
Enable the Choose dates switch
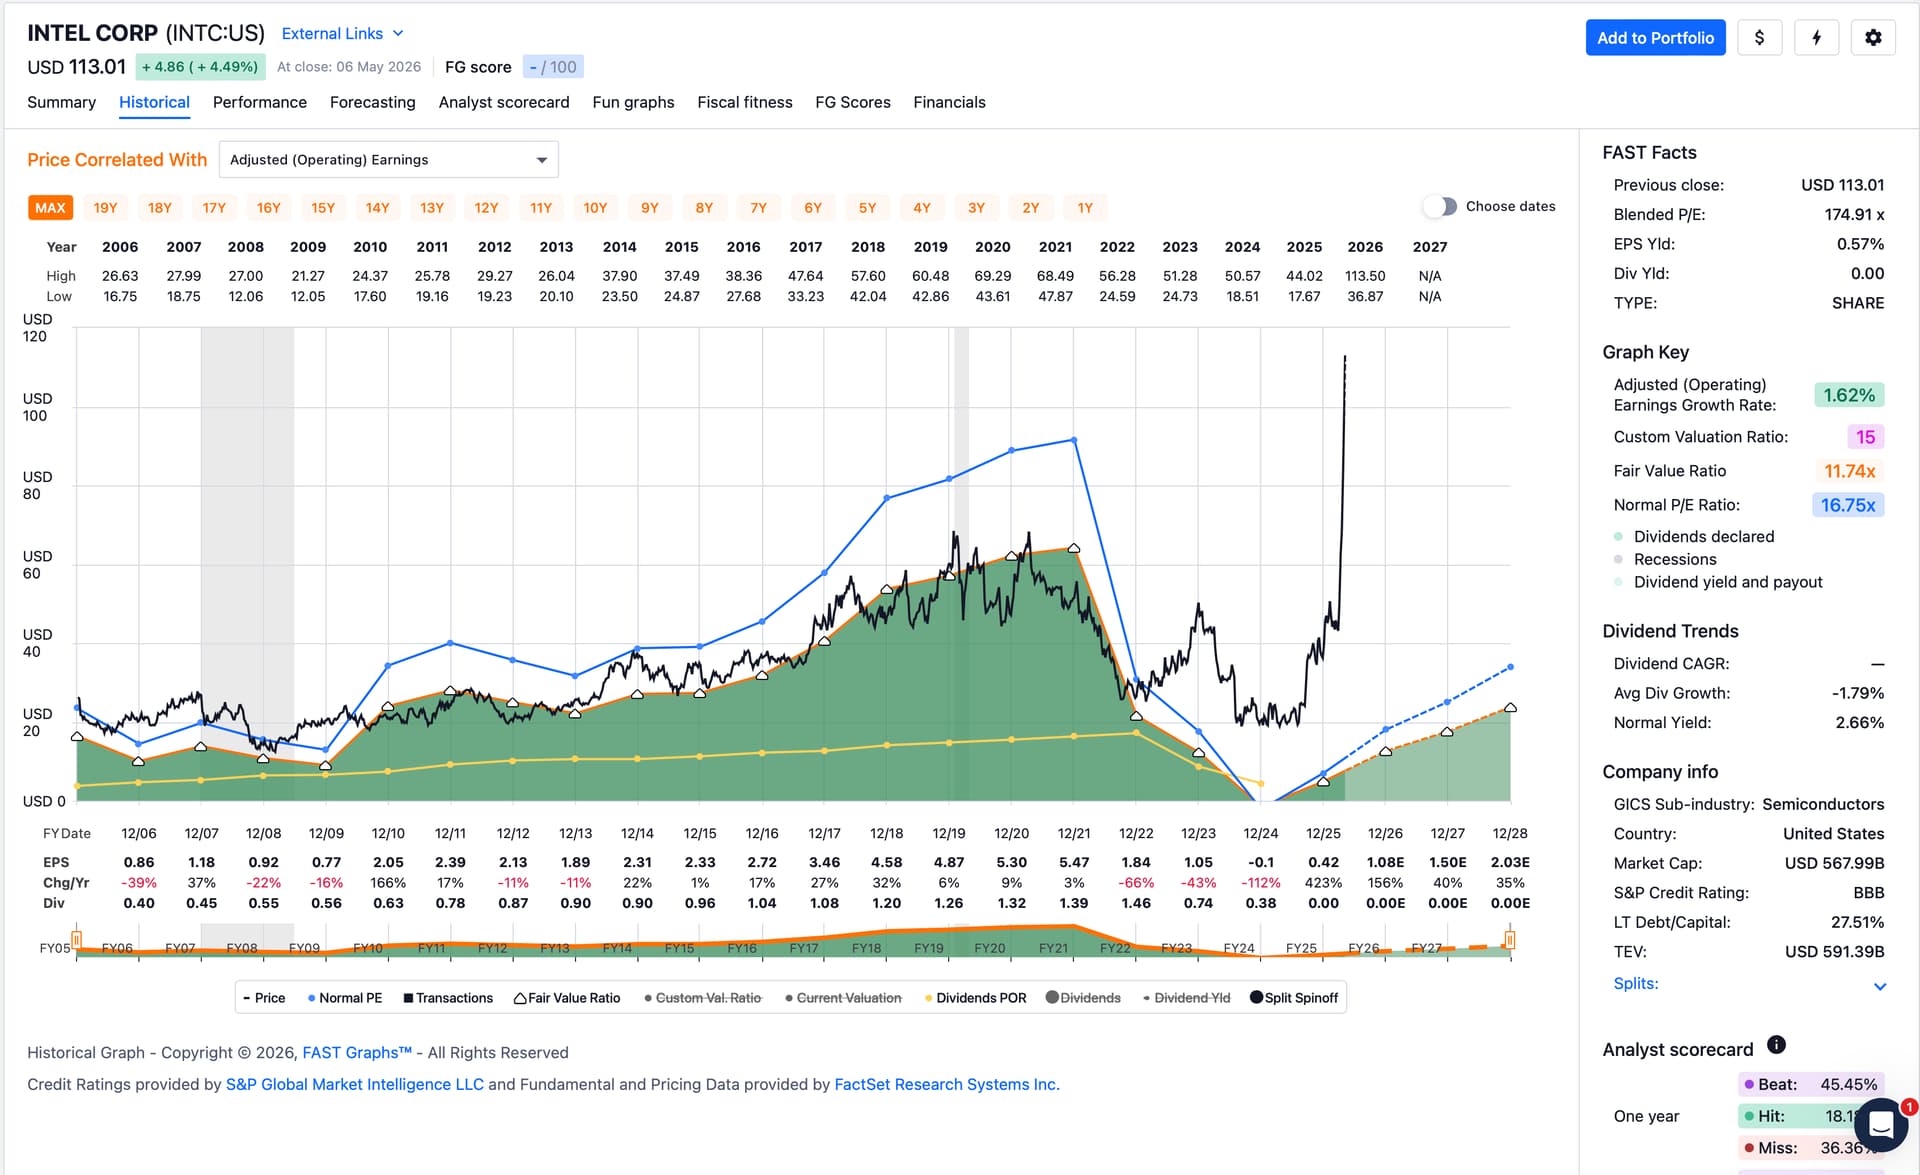coord(1440,206)
